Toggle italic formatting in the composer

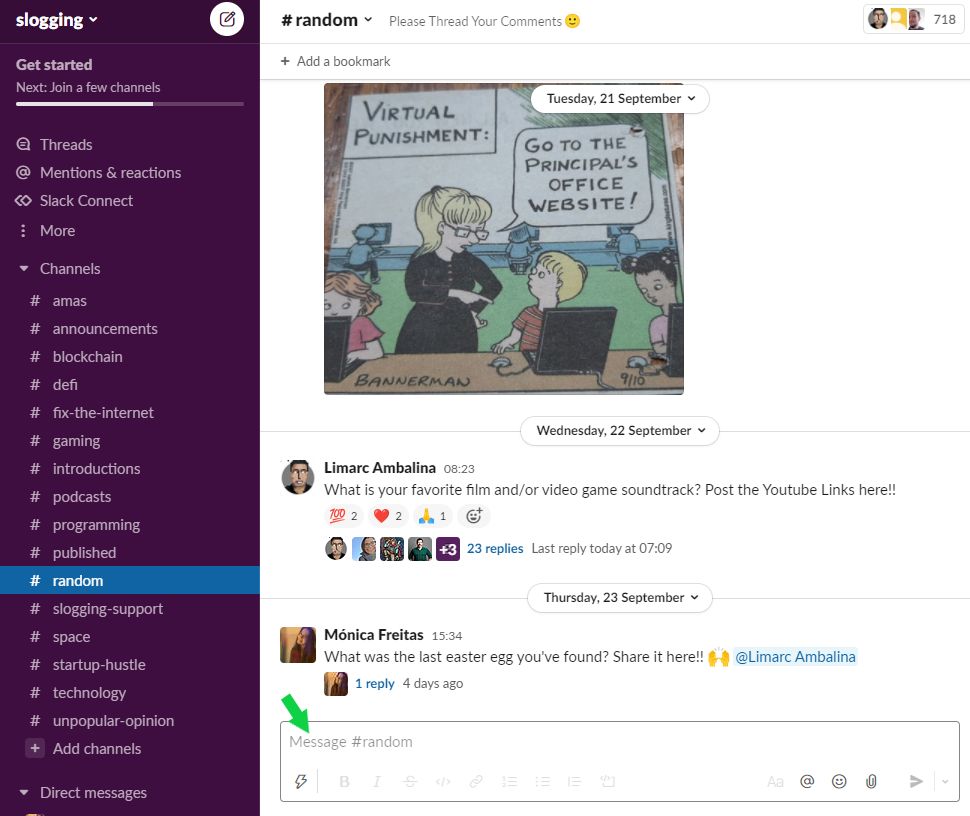[x=377, y=781]
